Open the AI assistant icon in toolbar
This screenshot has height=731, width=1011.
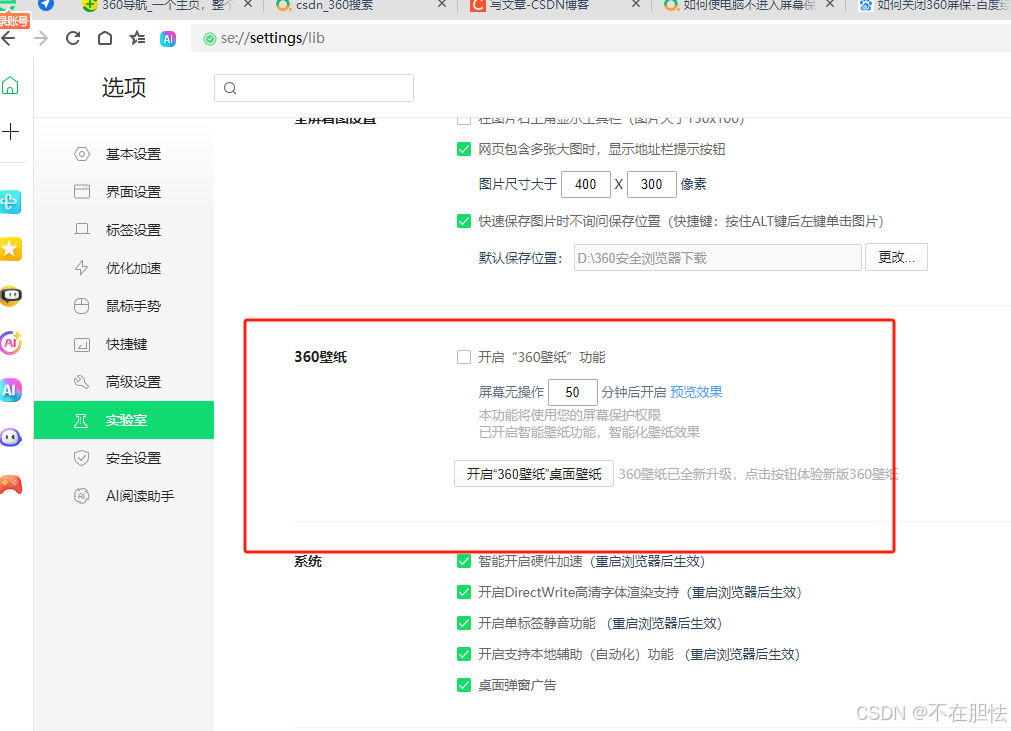coord(168,39)
